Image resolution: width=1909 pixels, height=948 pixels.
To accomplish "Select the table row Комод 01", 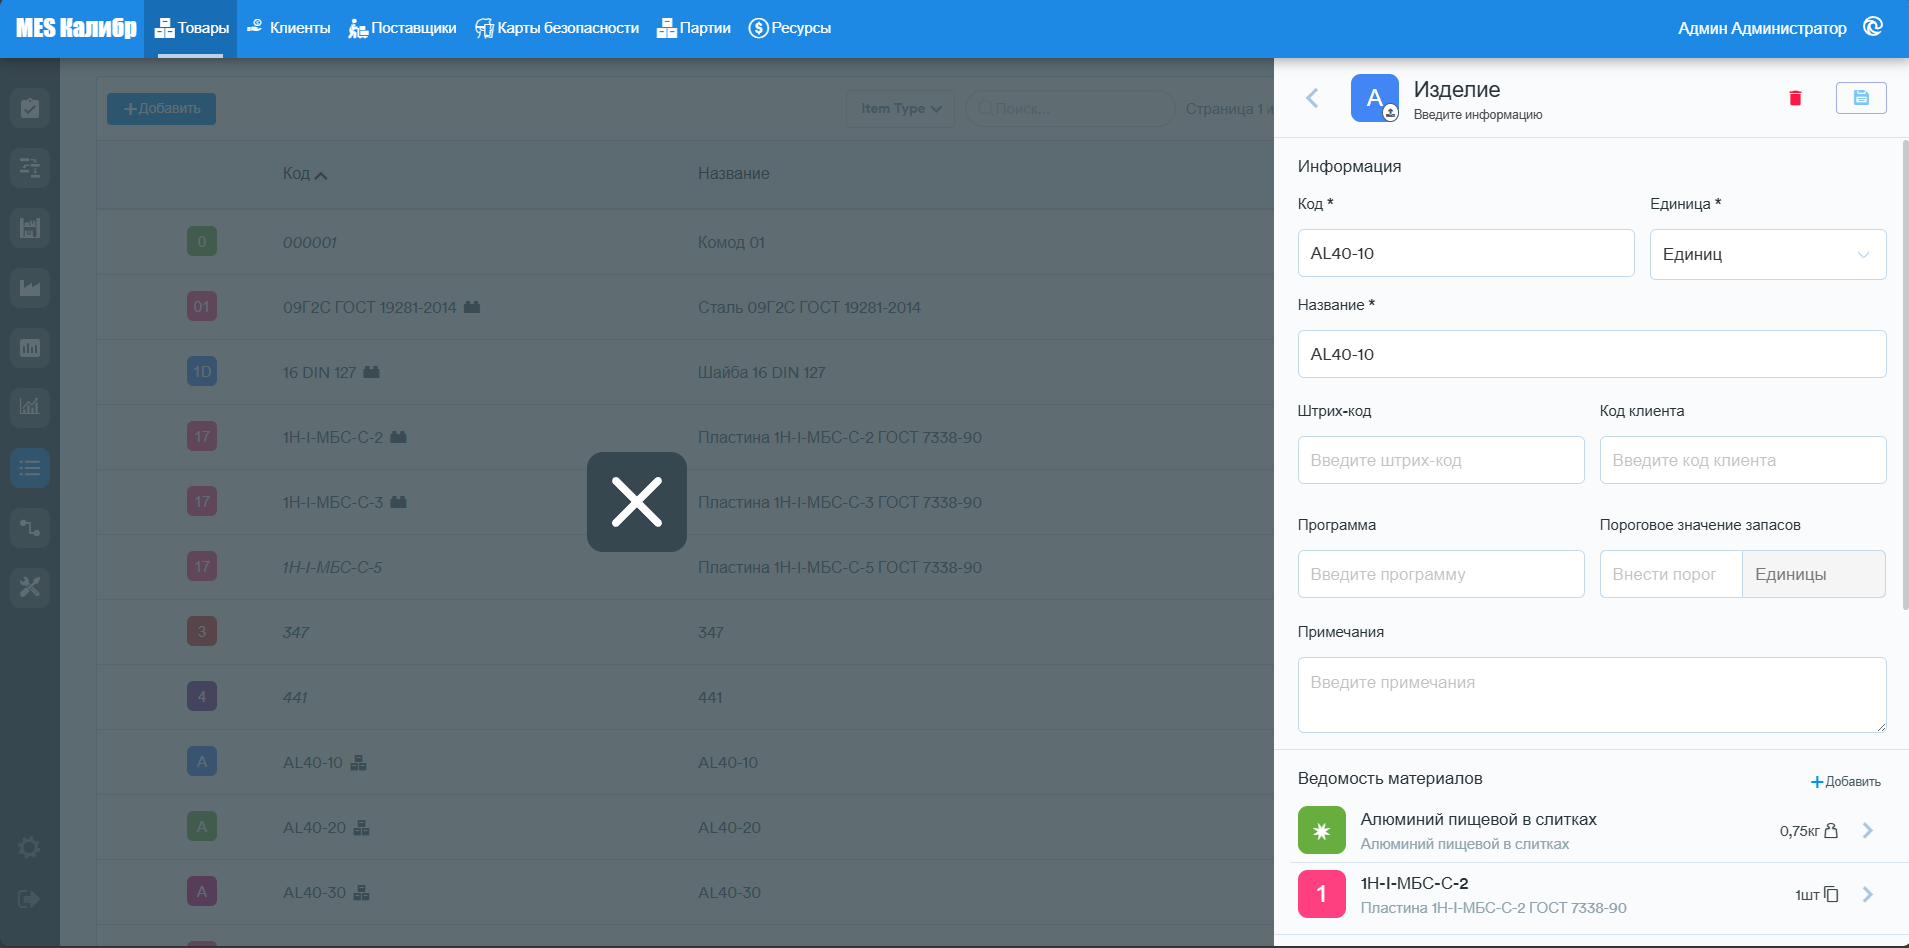I will [685, 242].
